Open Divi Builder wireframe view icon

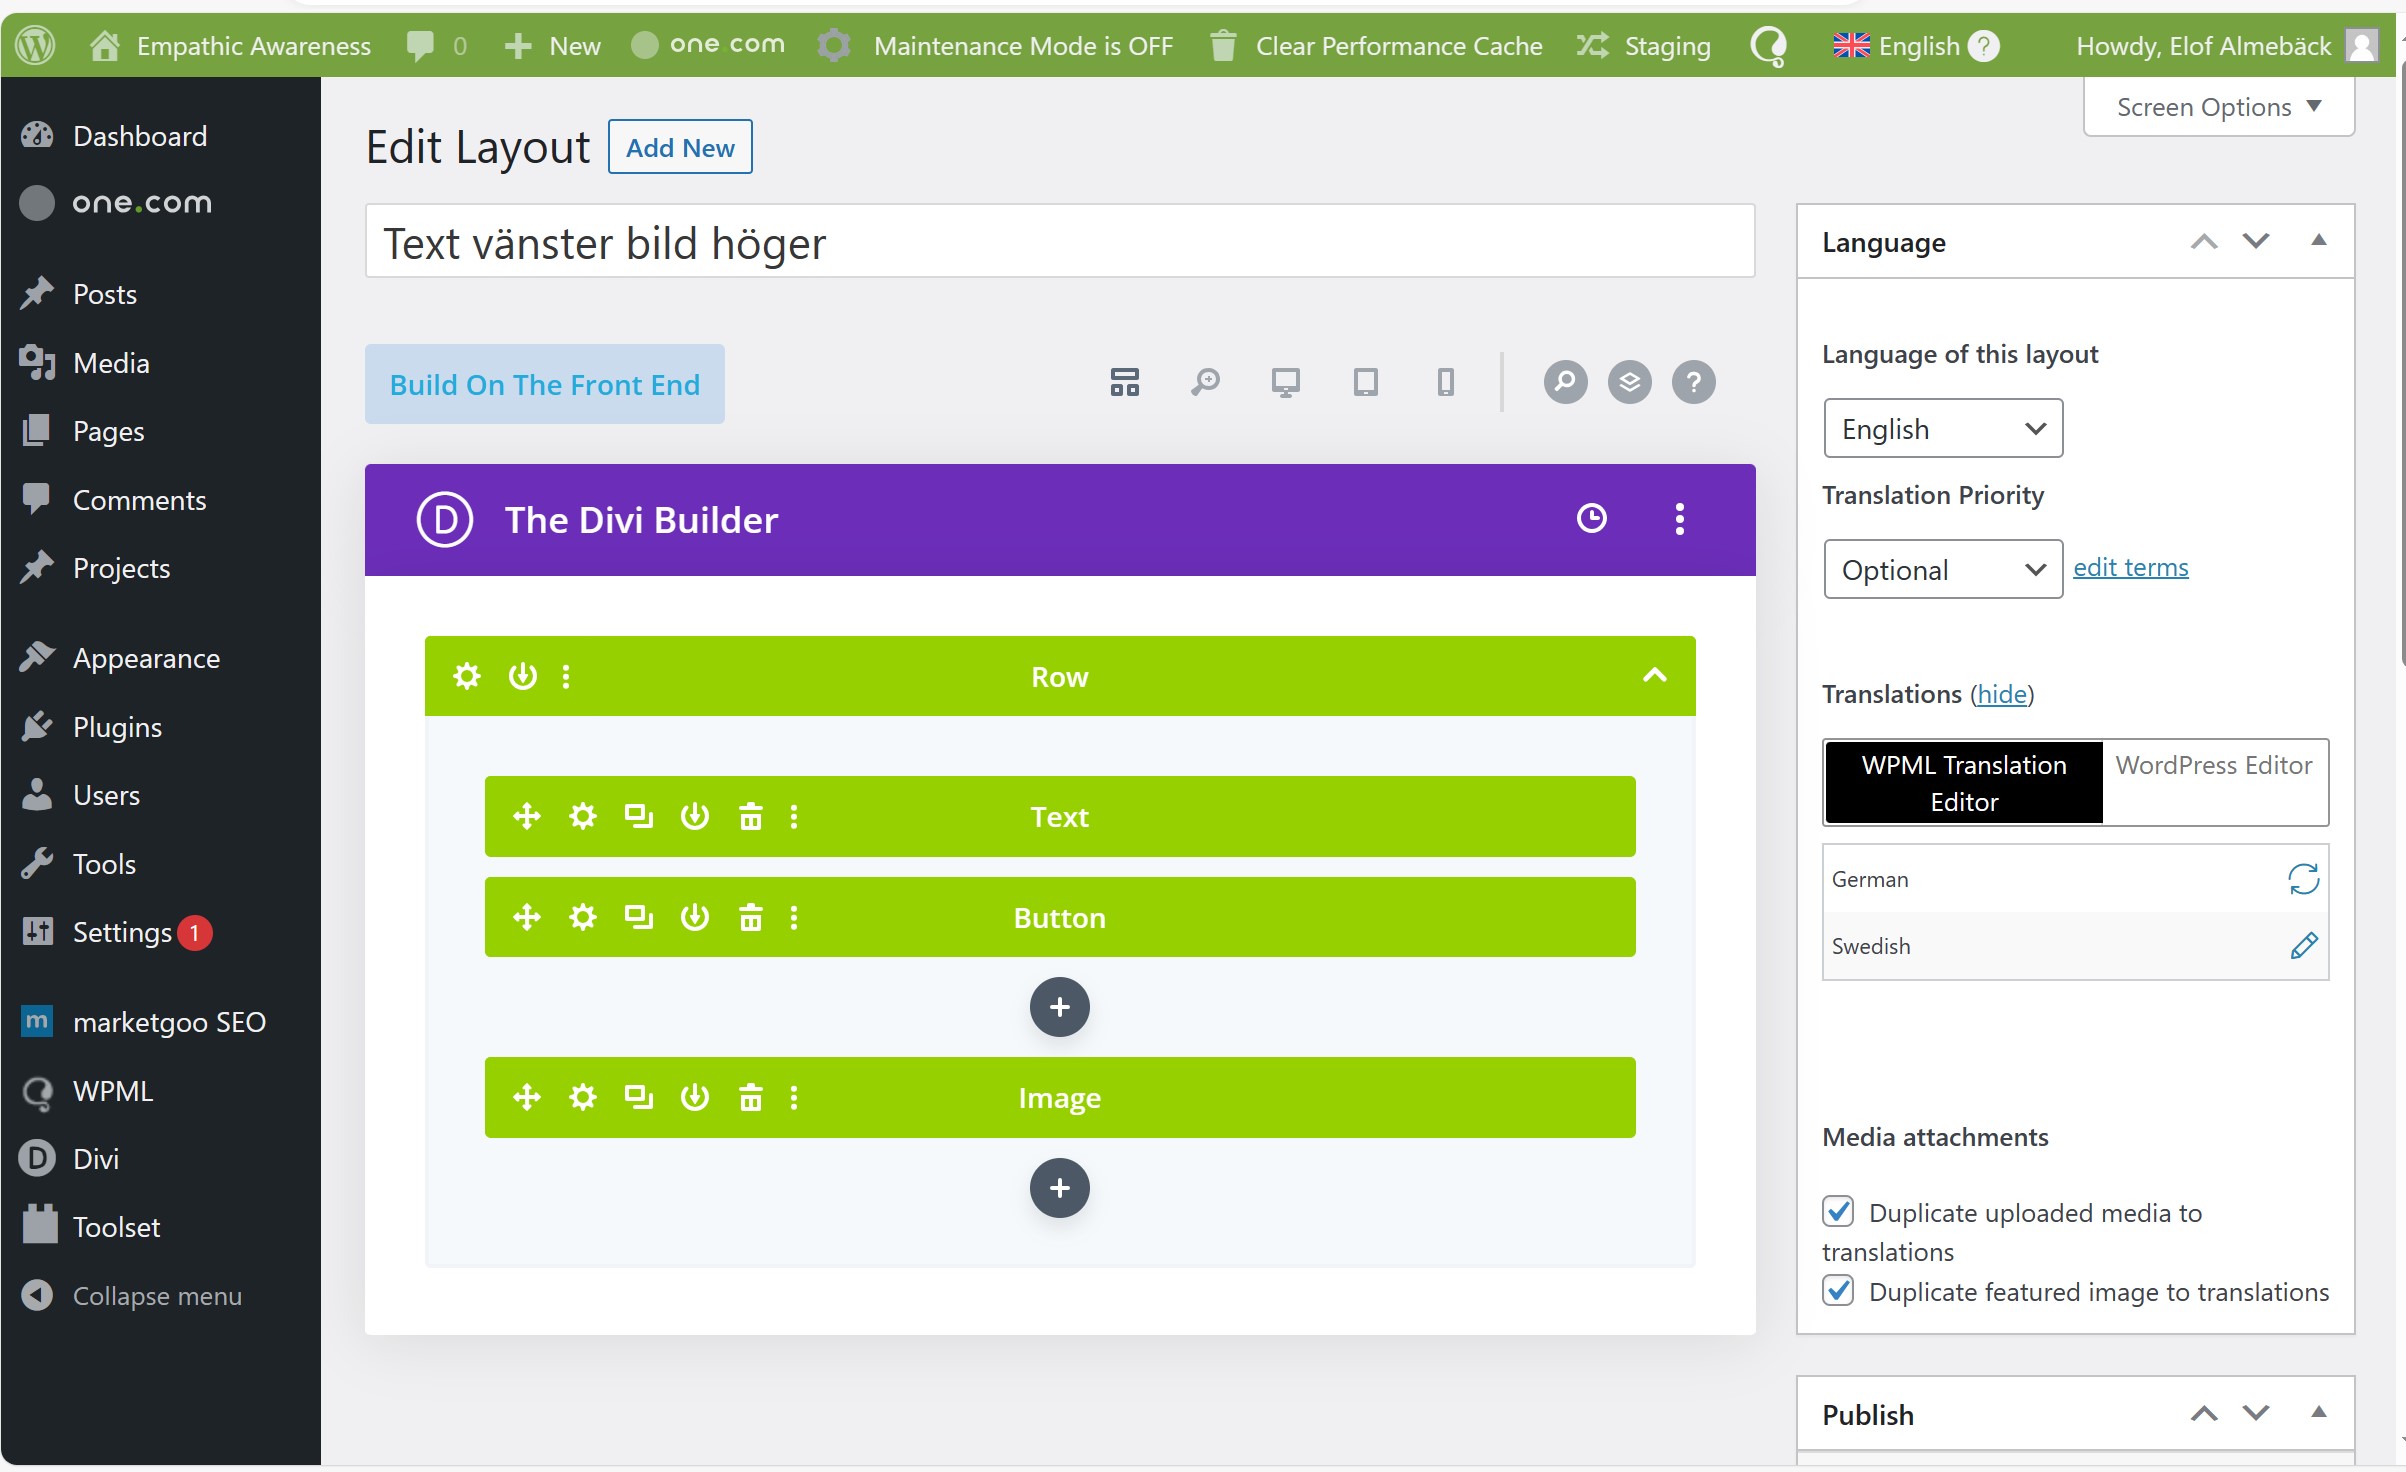click(x=1125, y=382)
